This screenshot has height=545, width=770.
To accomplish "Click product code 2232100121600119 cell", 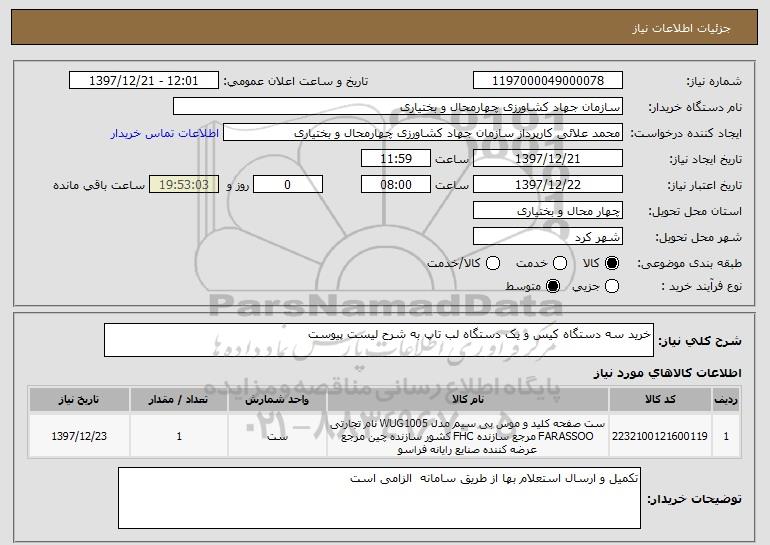I will pyautogui.click(x=660, y=436).
